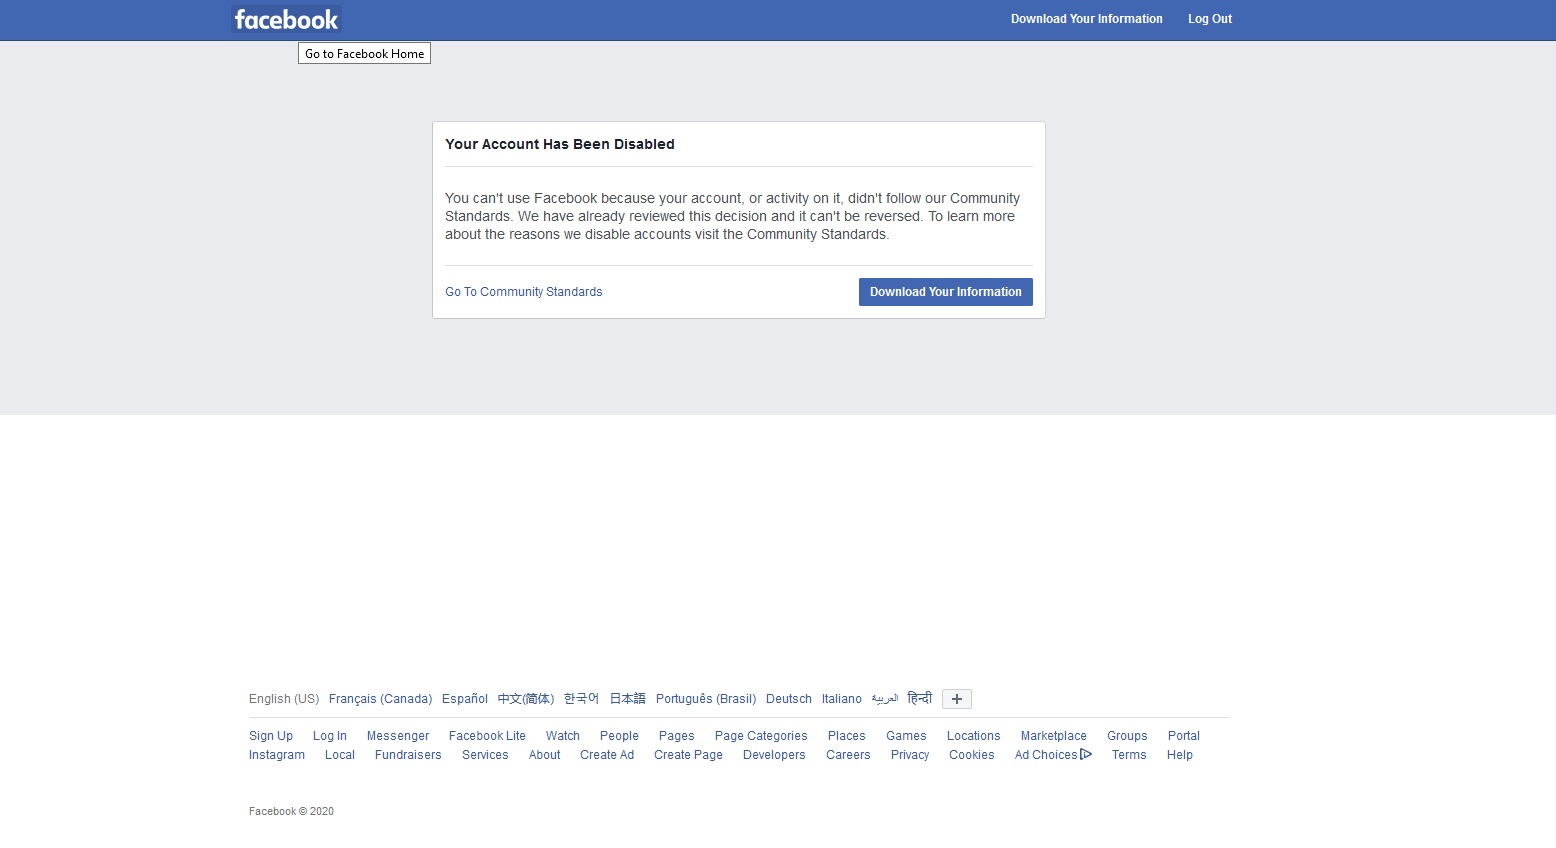Click Log Out in the top bar
1556x848 pixels.
(1210, 19)
